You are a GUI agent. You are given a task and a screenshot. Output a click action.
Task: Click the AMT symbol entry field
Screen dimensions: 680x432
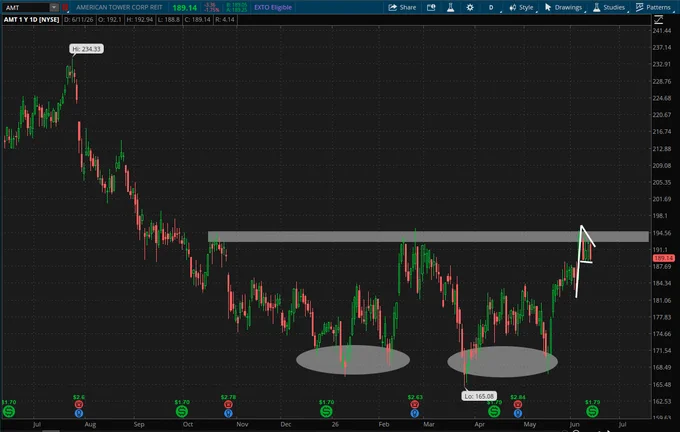[26, 7]
